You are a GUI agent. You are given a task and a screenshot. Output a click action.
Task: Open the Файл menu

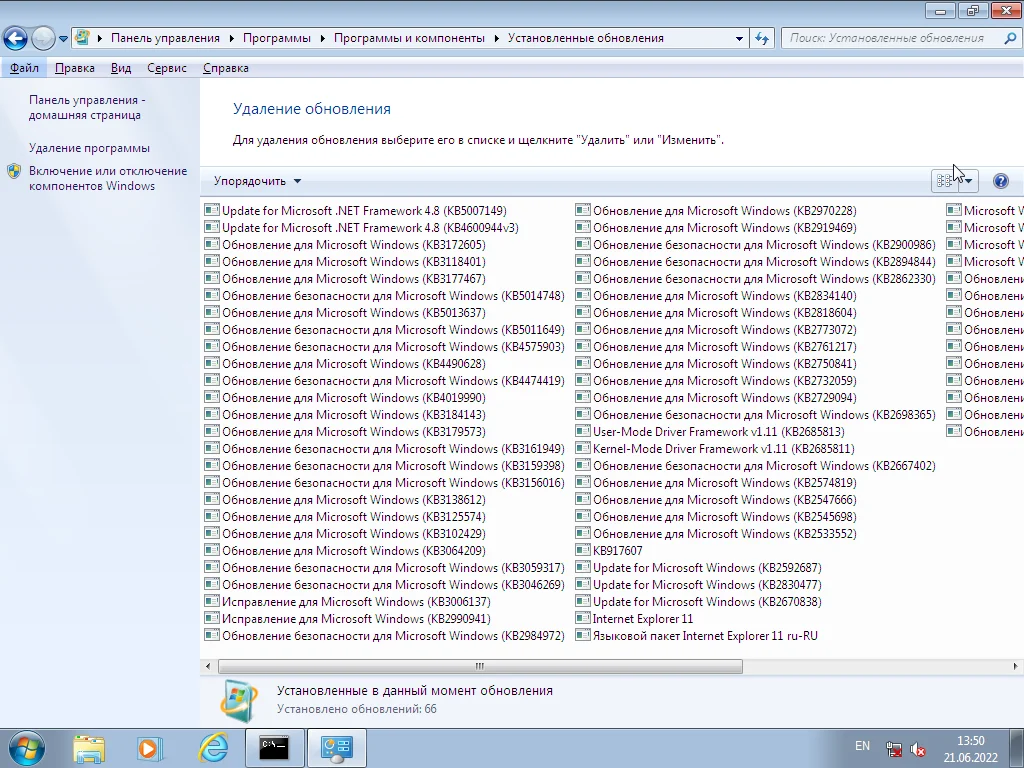click(24, 68)
